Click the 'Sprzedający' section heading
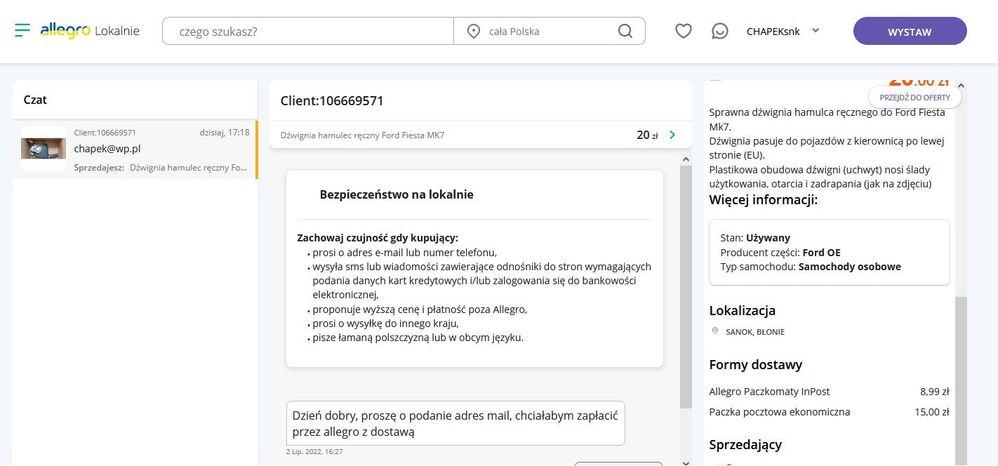This screenshot has height=466, width=998. point(745,445)
